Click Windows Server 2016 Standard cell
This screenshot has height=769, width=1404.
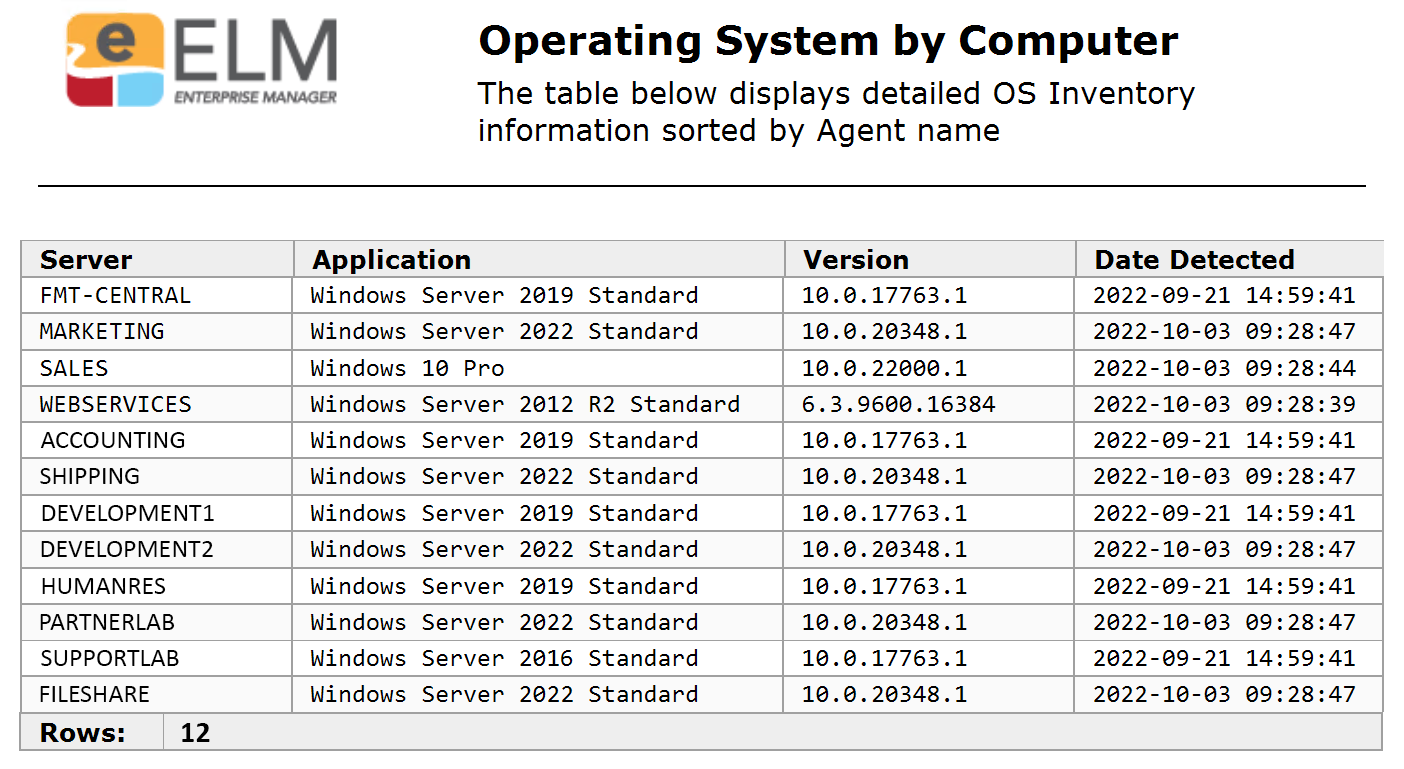tap(539, 658)
